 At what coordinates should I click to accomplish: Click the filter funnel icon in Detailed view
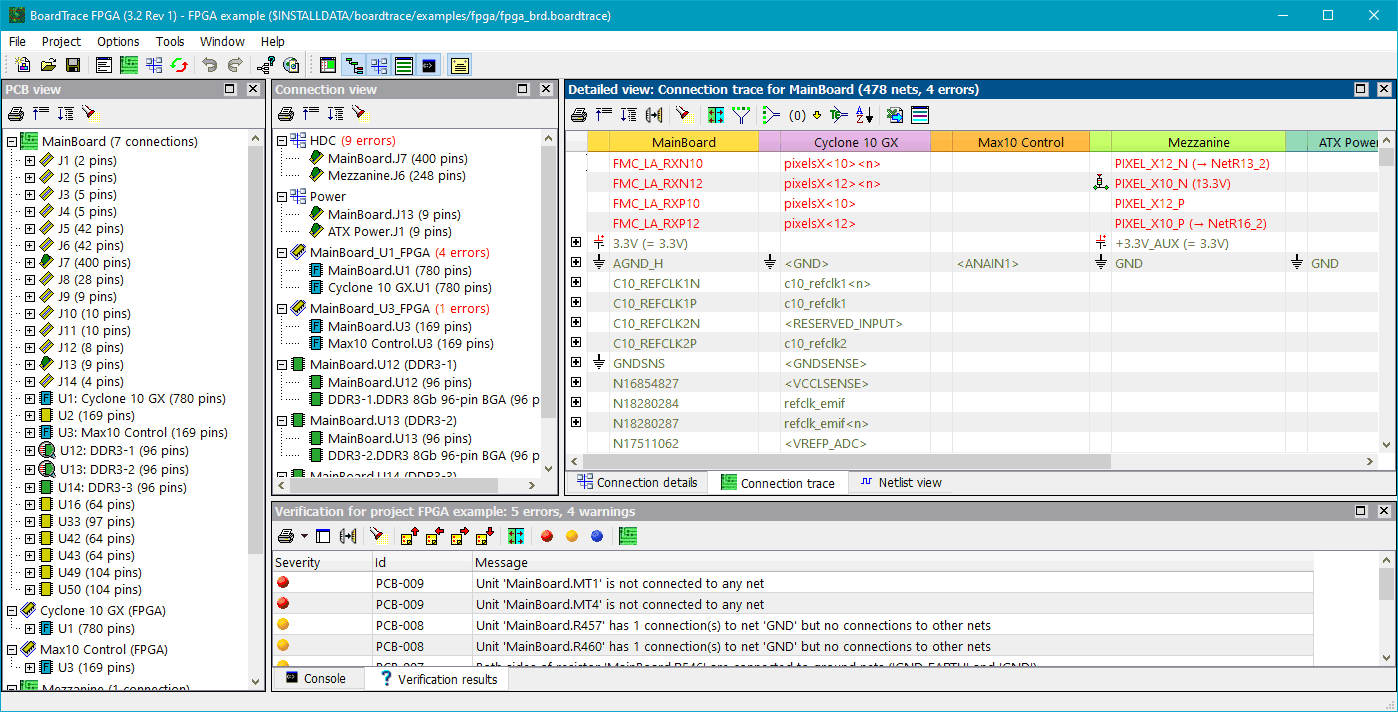pos(741,115)
